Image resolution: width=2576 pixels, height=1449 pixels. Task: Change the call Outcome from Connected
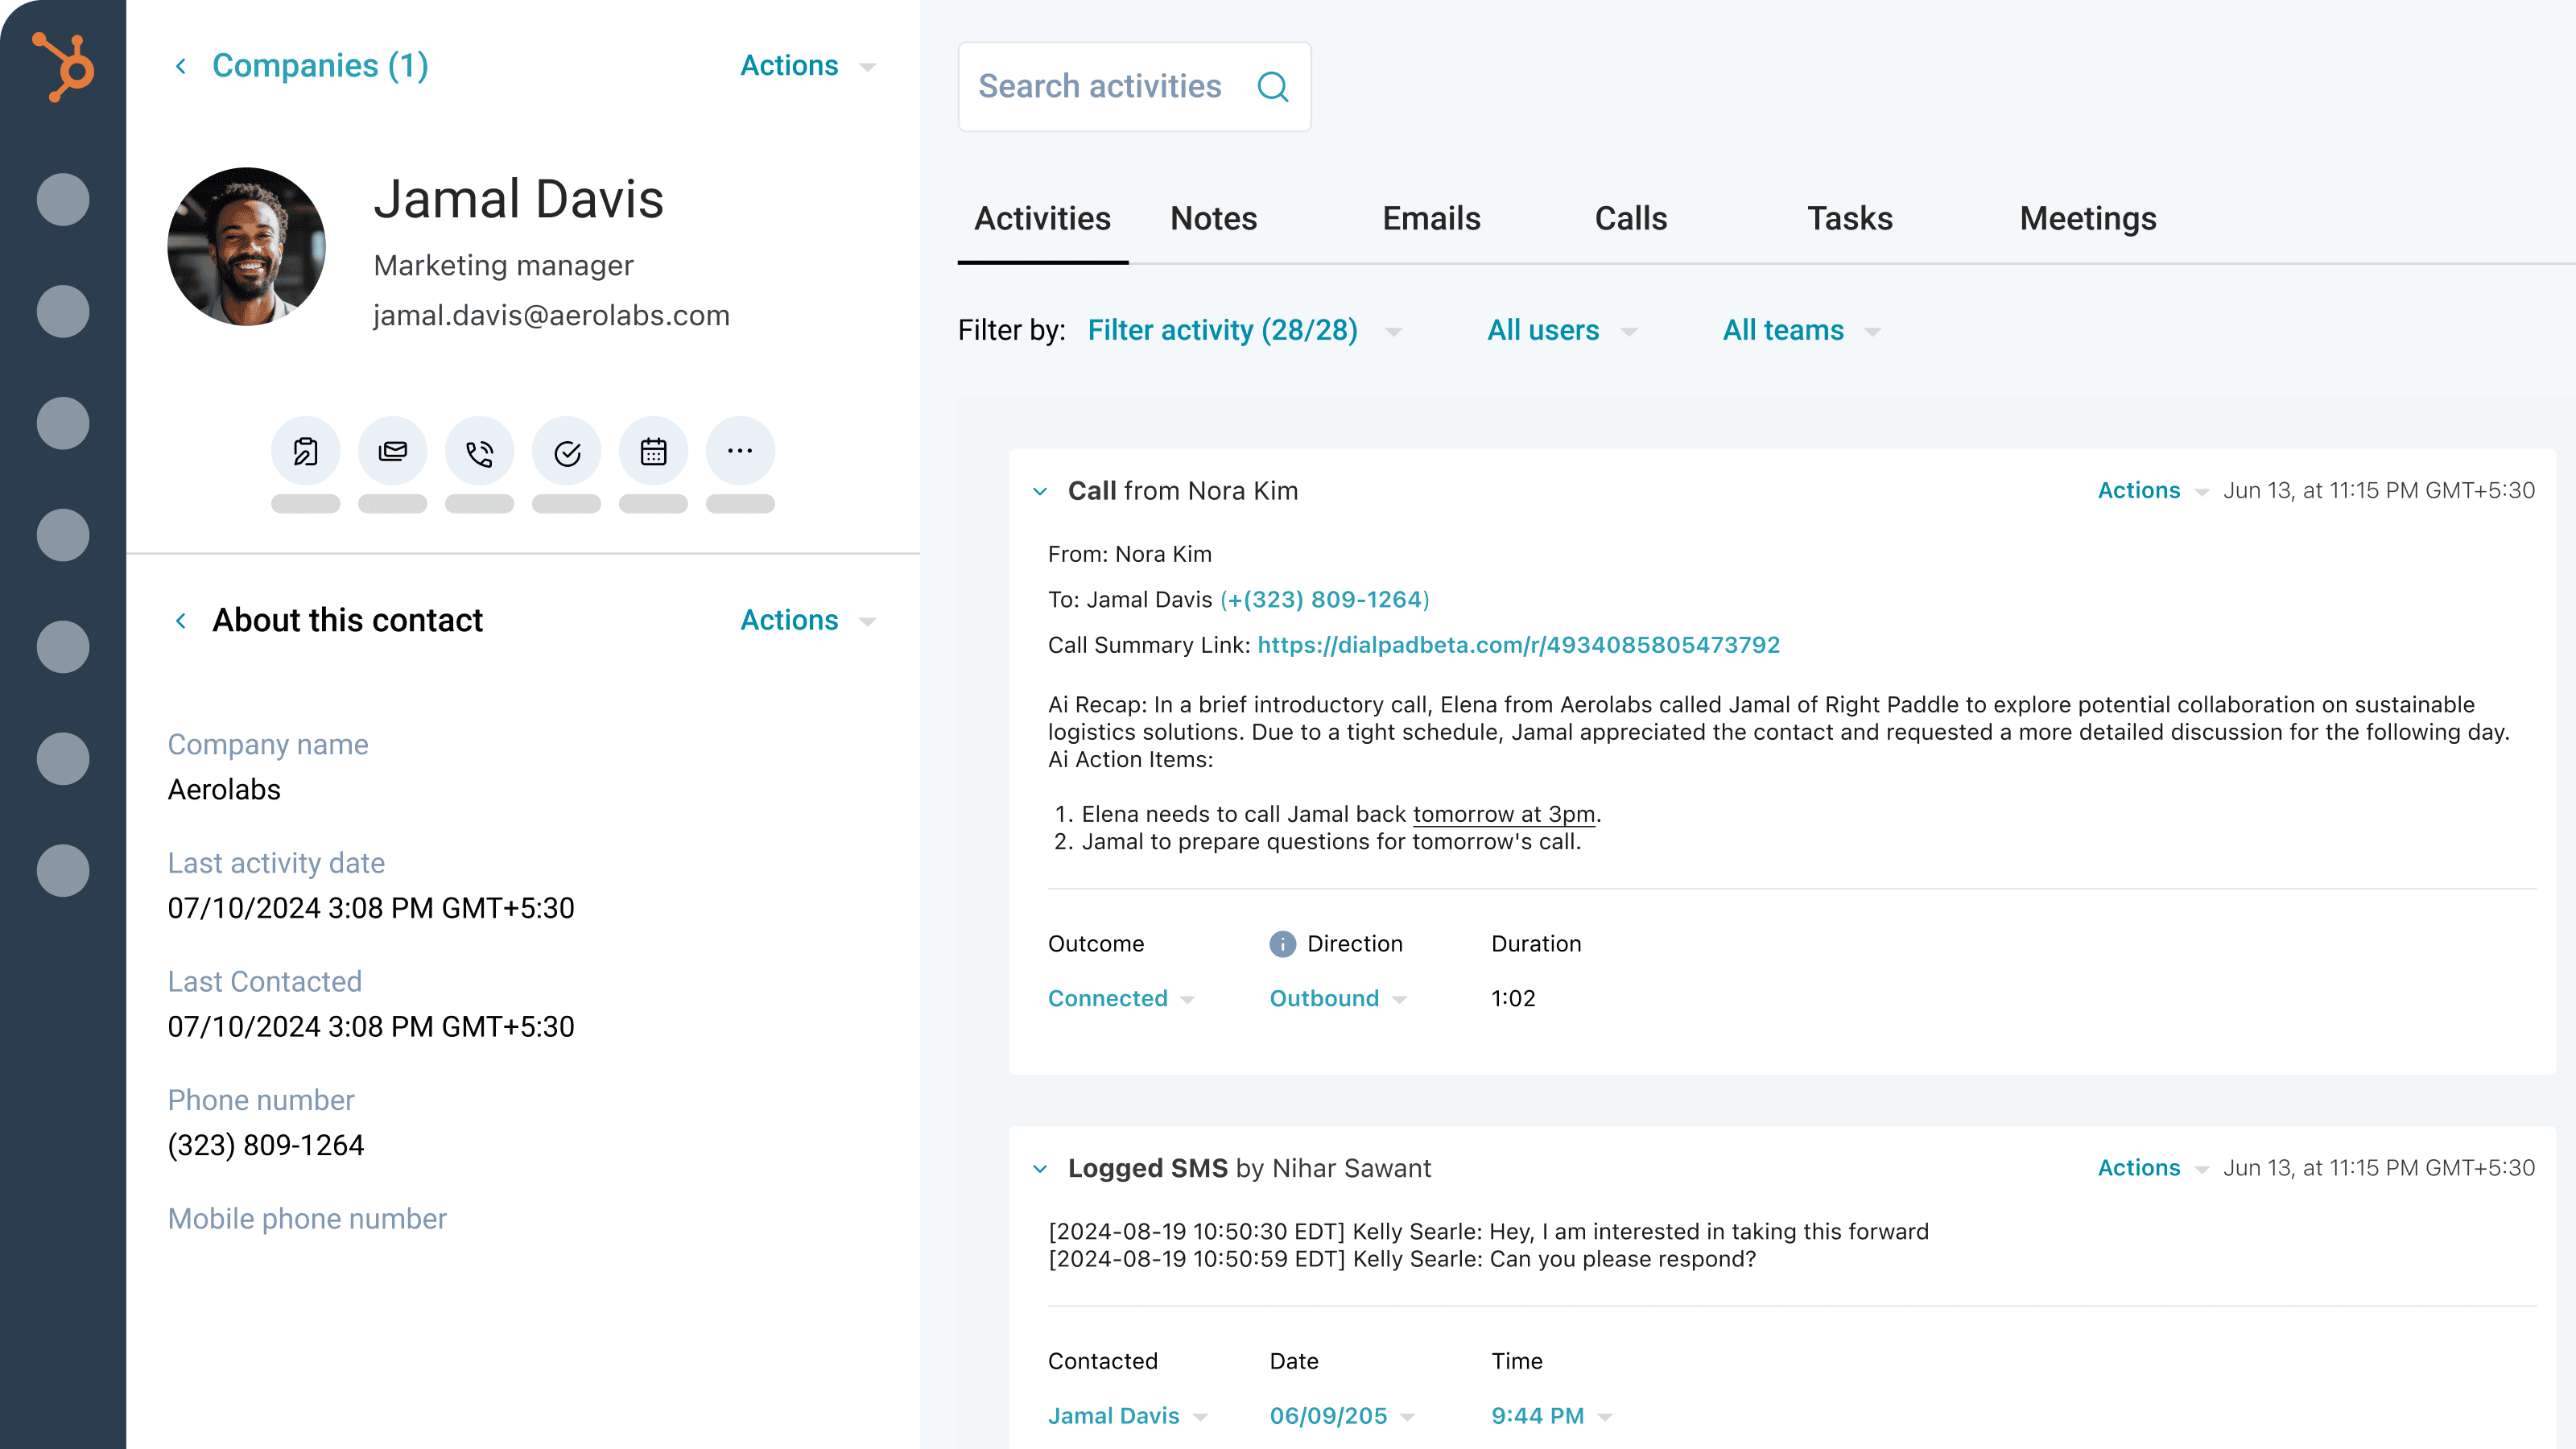(x=1118, y=997)
